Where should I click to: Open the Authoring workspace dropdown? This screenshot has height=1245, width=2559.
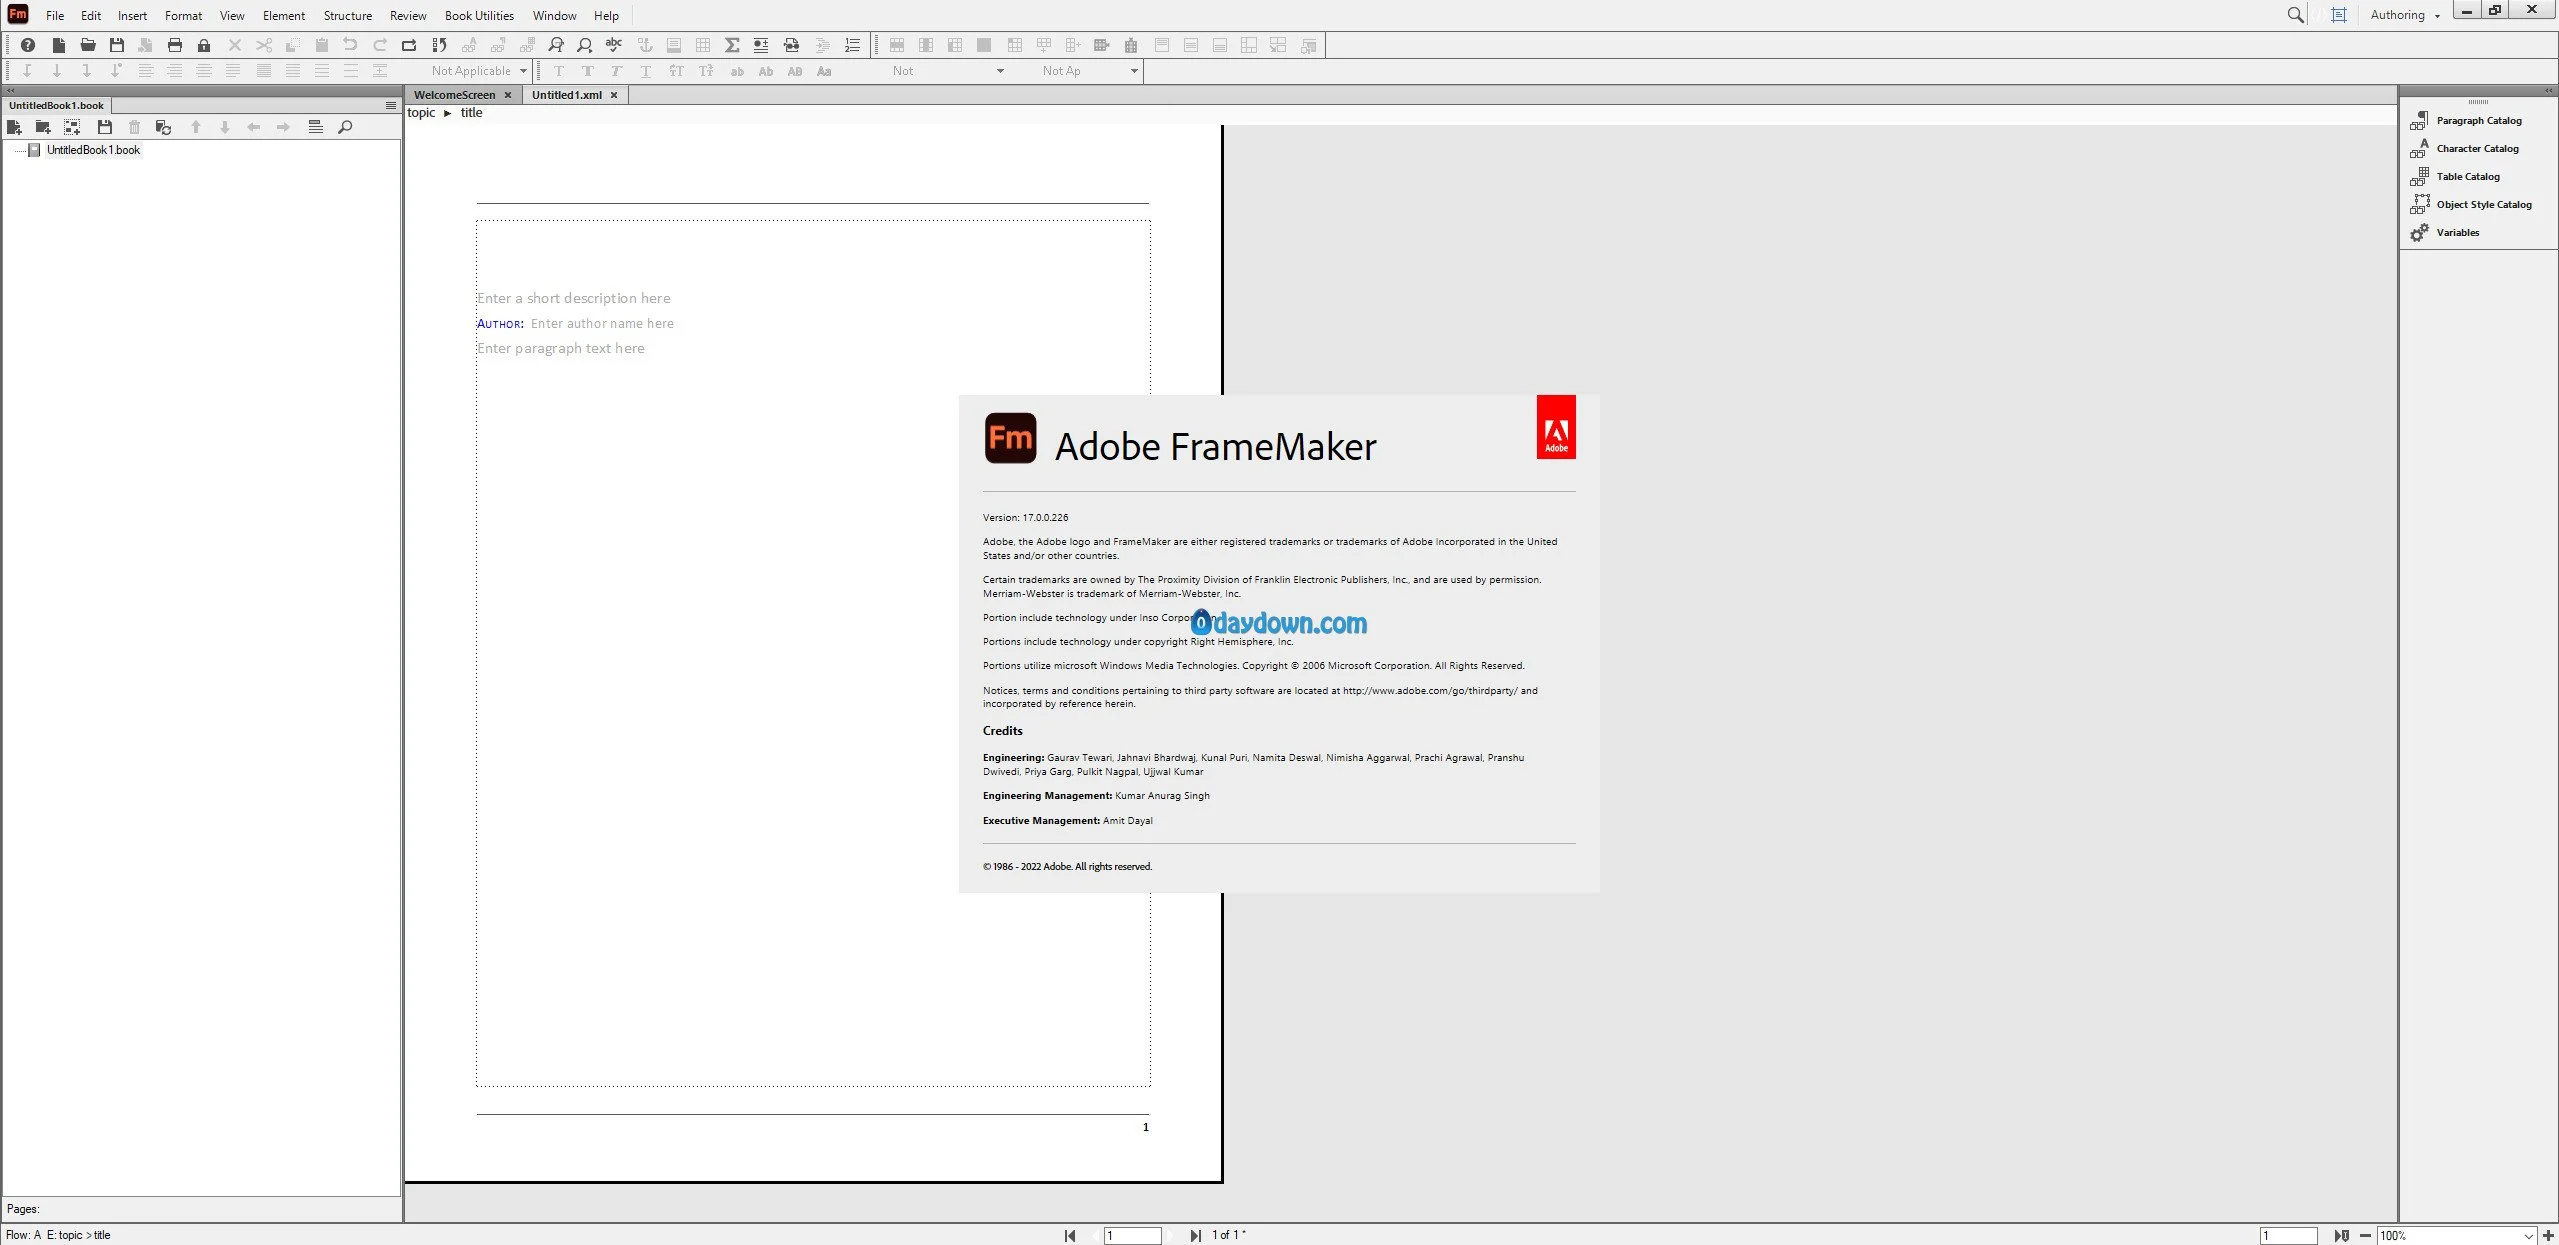pos(2405,15)
